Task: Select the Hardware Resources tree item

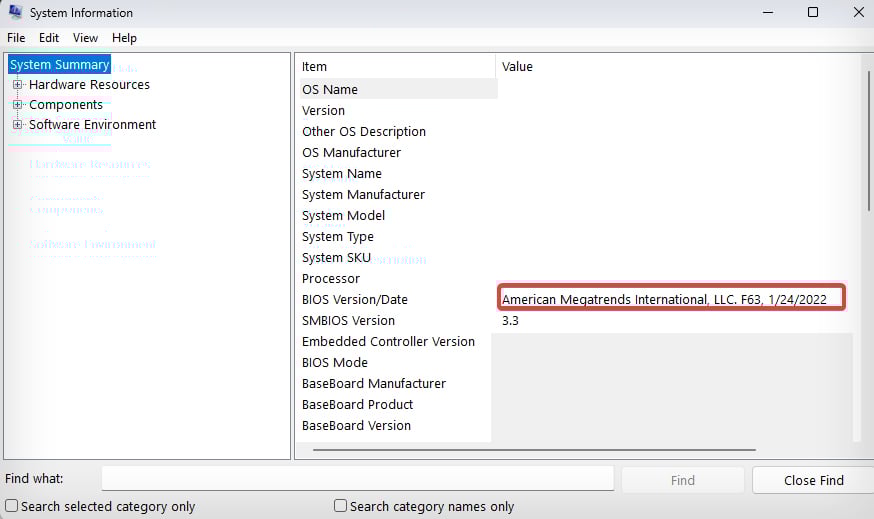Action: point(89,85)
